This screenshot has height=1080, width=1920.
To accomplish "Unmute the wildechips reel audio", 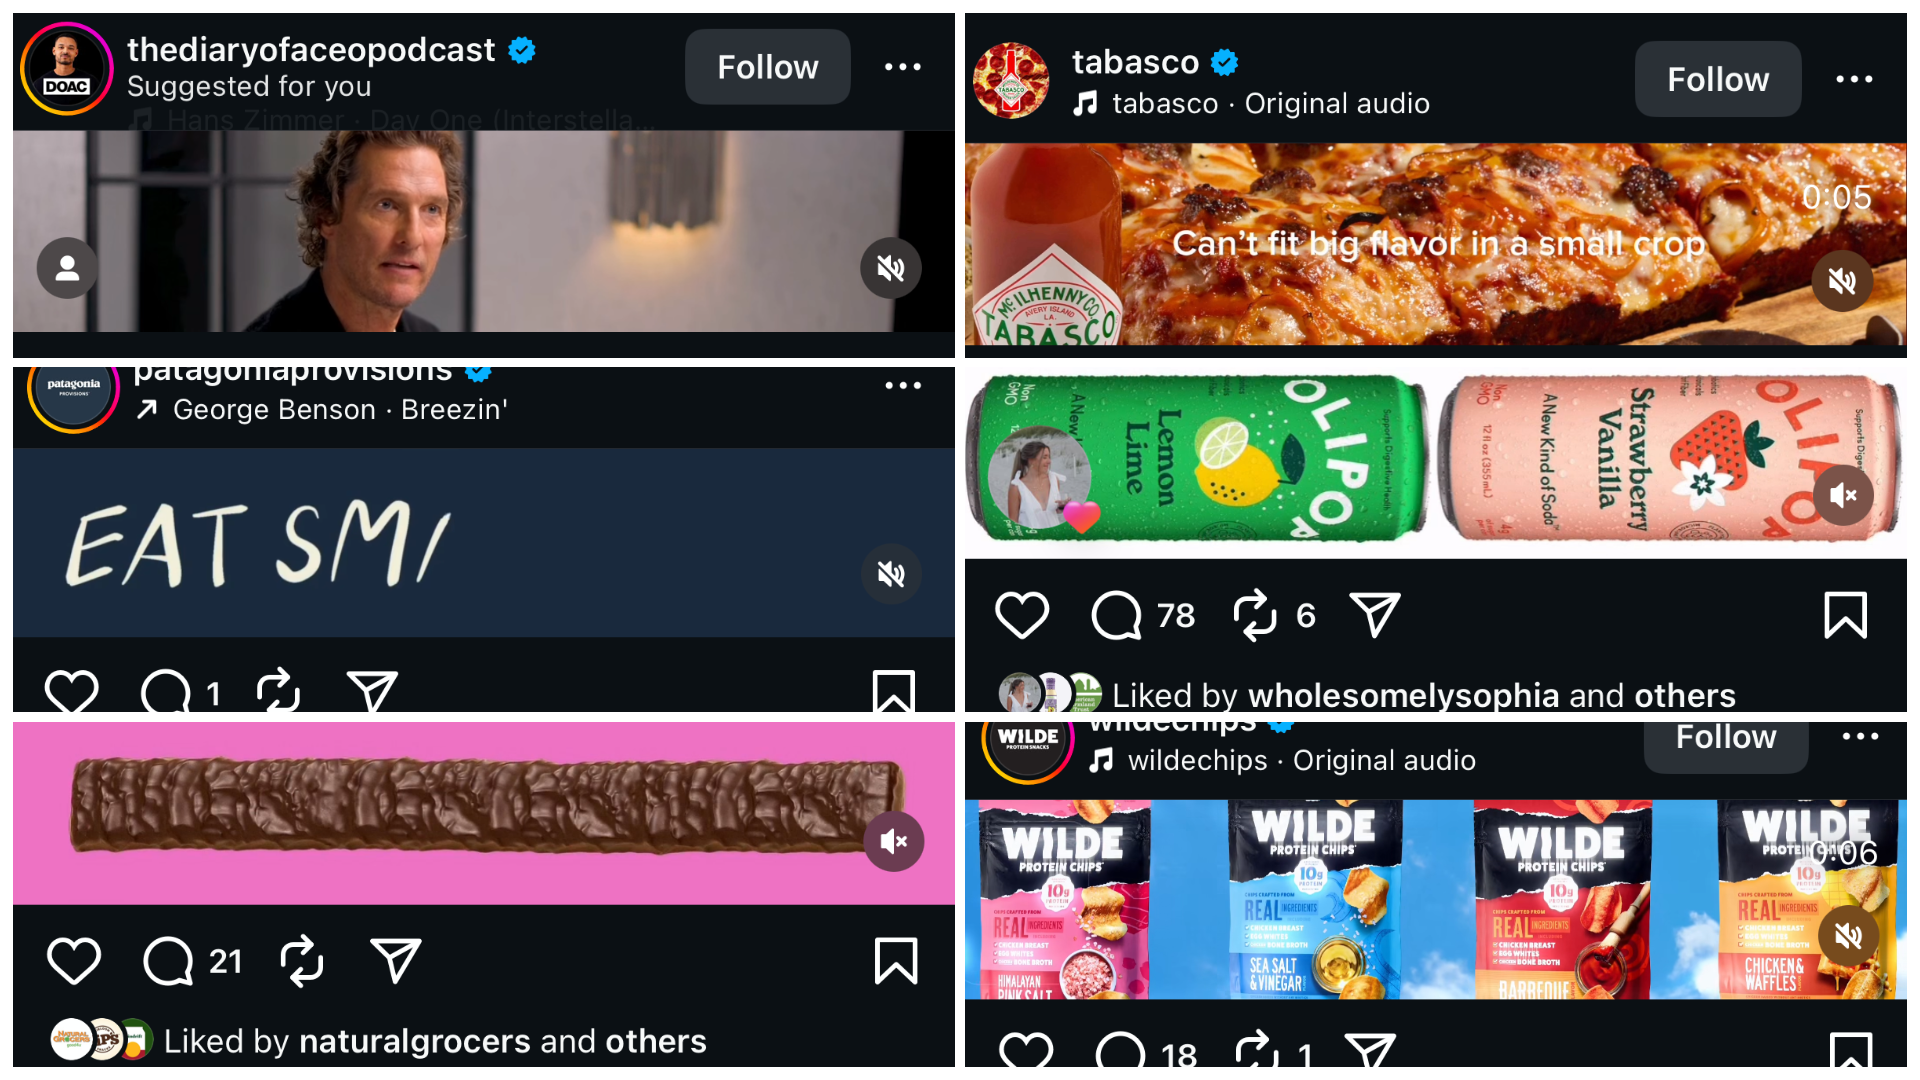I will click(x=1848, y=937).
